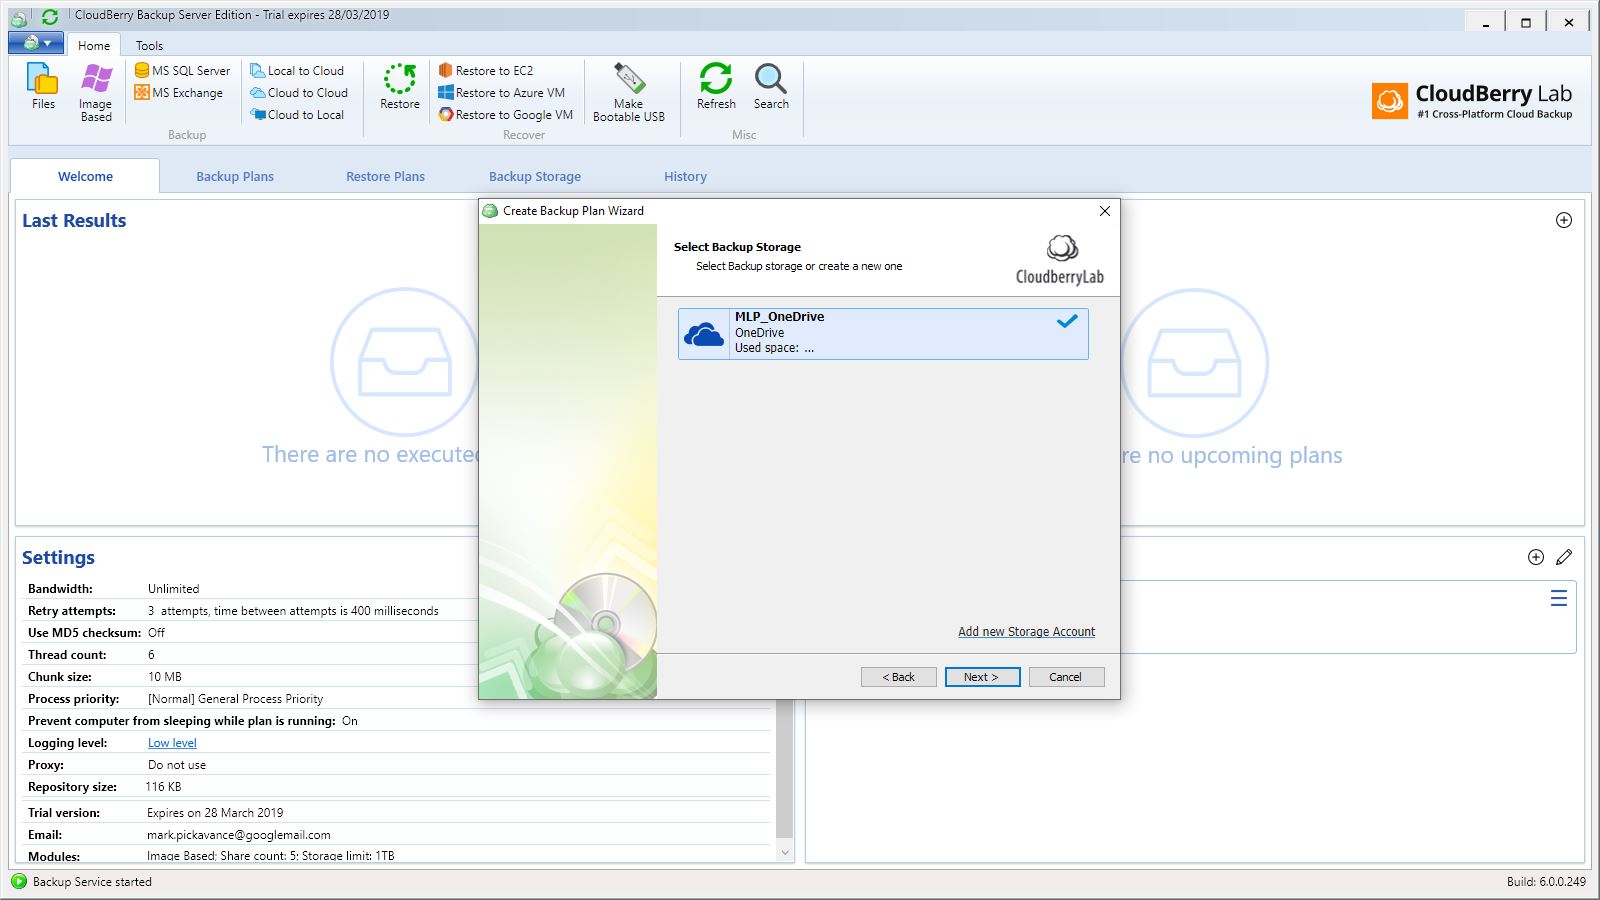Launch Restore to Google VM
This screenshot has width=1600, height=900.
pyautogui.click(x=506, y=115)
